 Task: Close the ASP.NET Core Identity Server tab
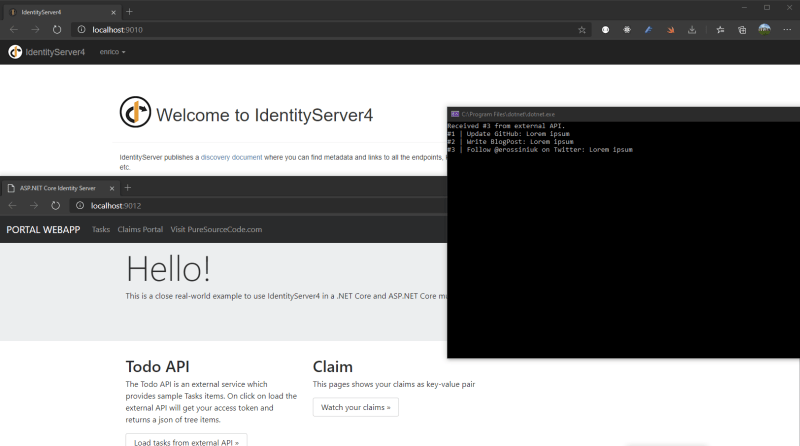pos(112,188)
